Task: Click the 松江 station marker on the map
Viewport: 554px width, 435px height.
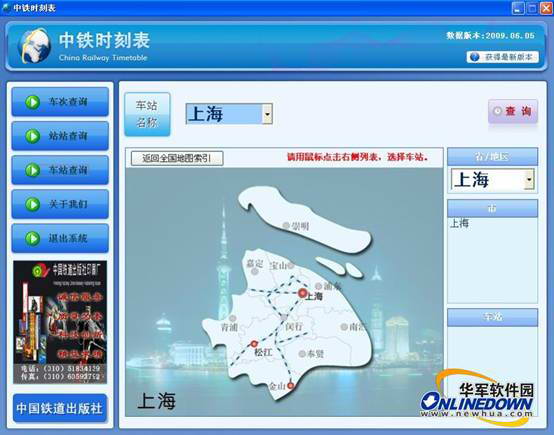Action: [254, 343]
